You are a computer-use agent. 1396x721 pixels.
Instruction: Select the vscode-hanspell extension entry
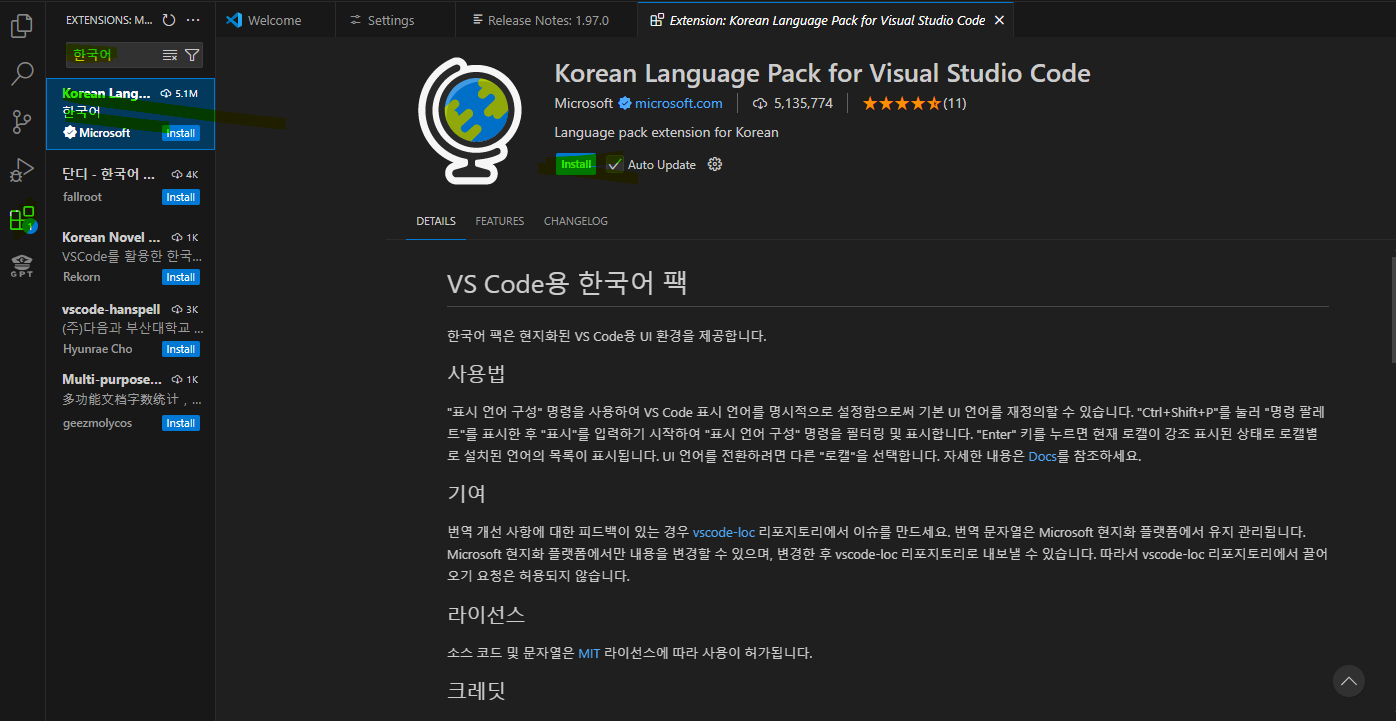(x=130, y=329)
